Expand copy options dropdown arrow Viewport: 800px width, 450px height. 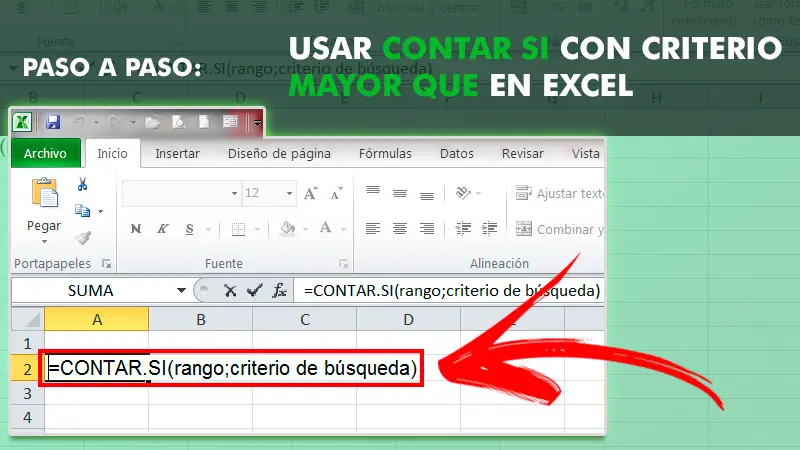101,211
